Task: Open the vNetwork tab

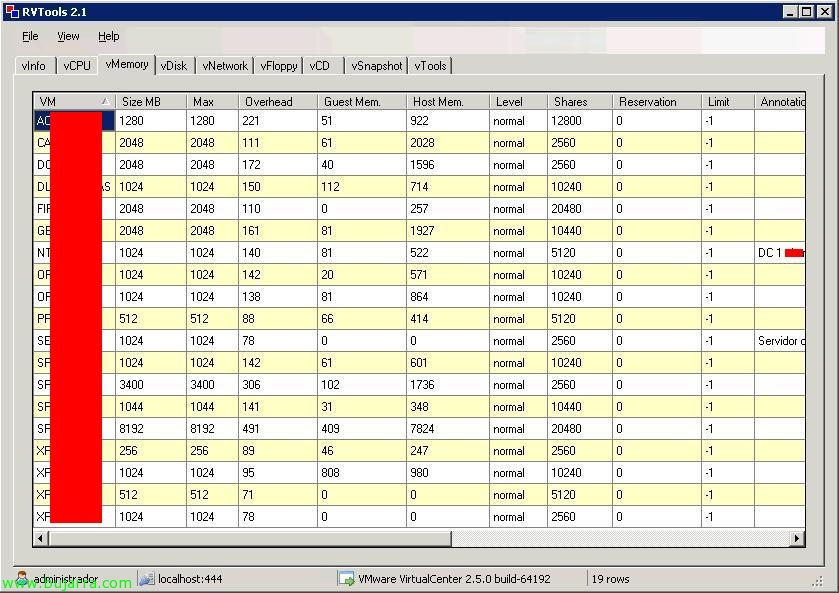Action: tap(225, 66)
